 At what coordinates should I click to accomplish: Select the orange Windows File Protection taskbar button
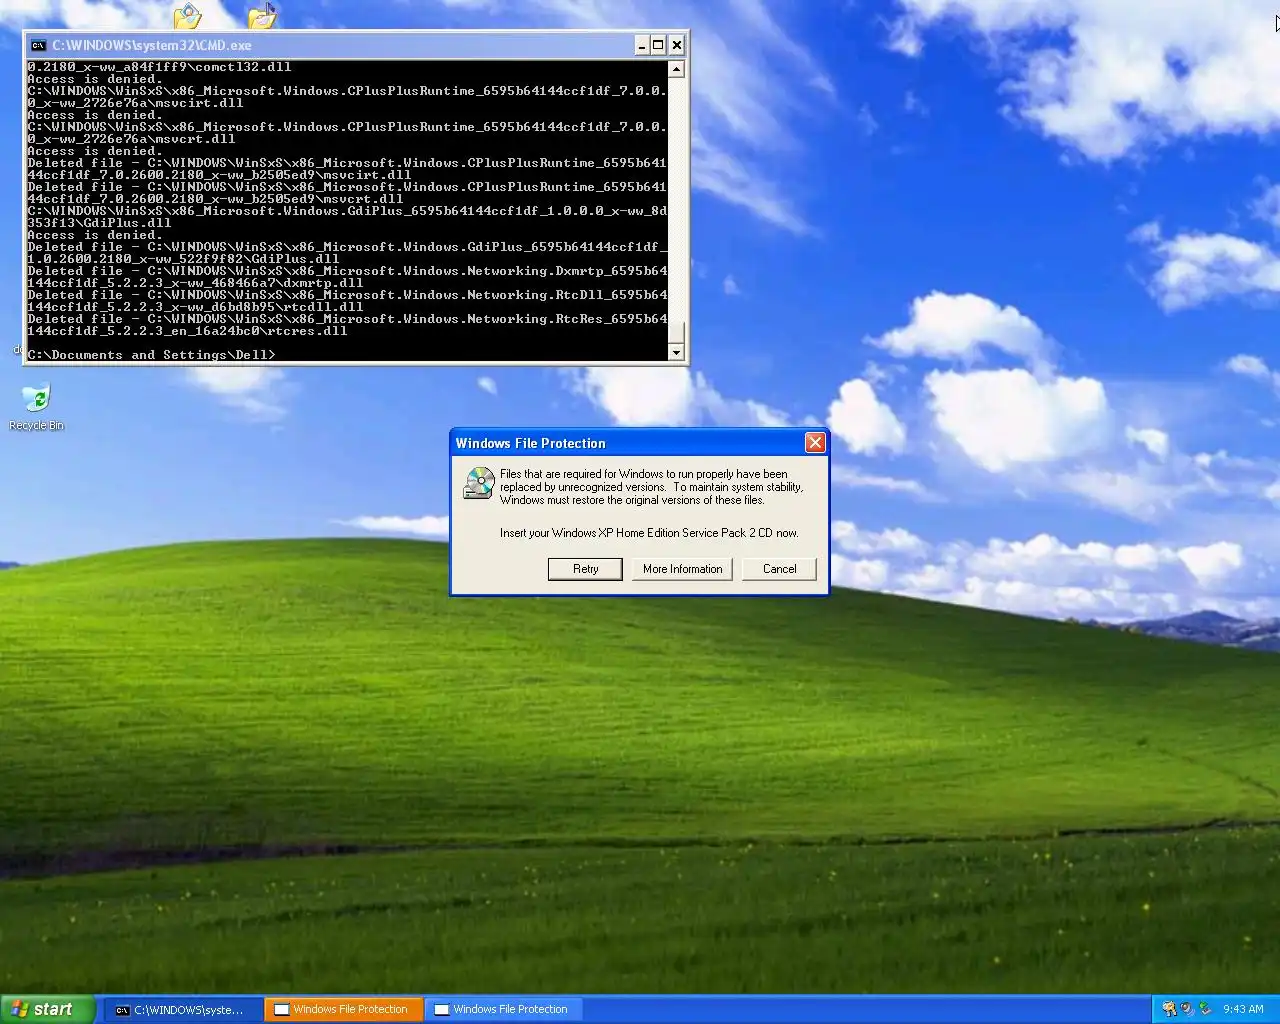[x=344, y=1010]
